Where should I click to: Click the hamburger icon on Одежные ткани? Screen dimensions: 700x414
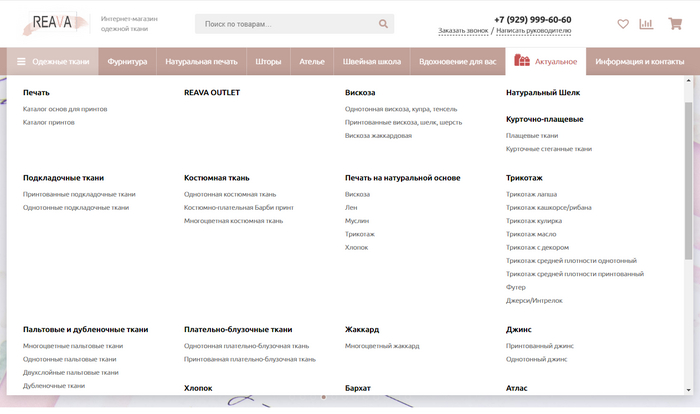21,62
